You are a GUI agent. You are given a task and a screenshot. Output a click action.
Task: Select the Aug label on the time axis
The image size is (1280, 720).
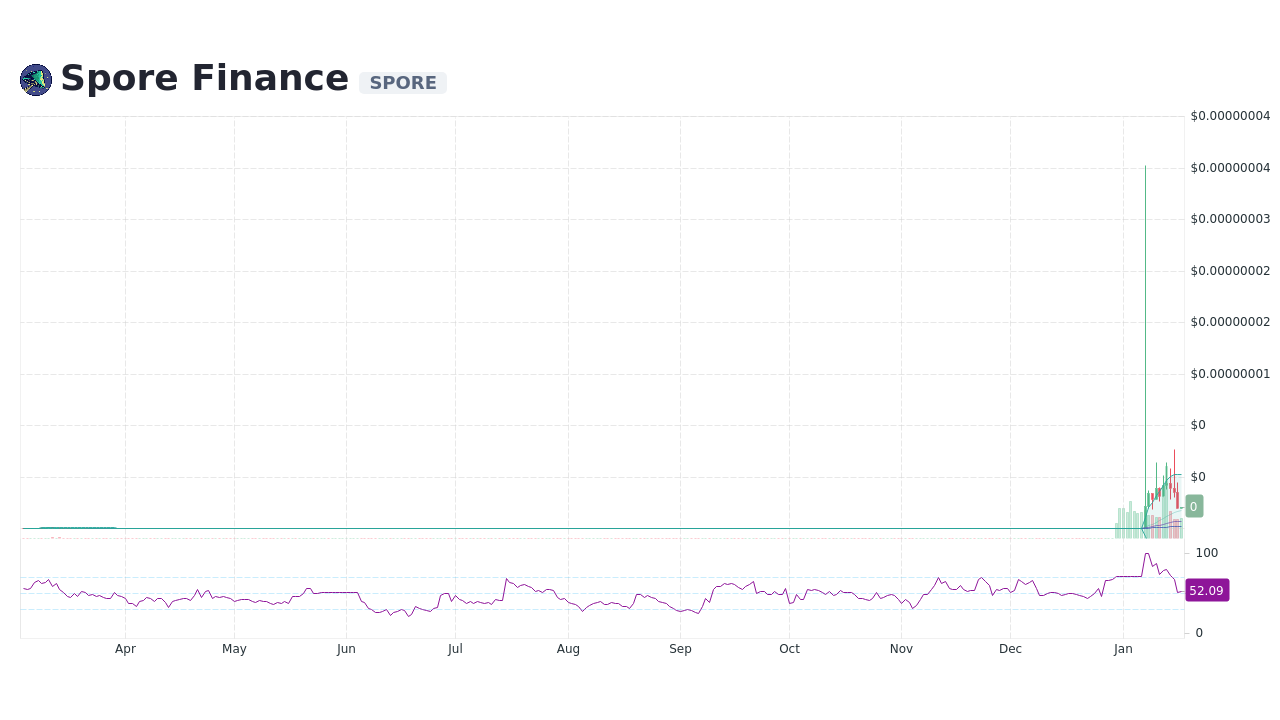coord(568,649)
